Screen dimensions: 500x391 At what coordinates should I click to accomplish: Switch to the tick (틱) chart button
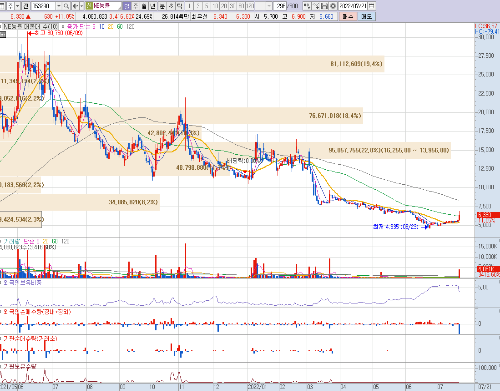tap(179, 6)
